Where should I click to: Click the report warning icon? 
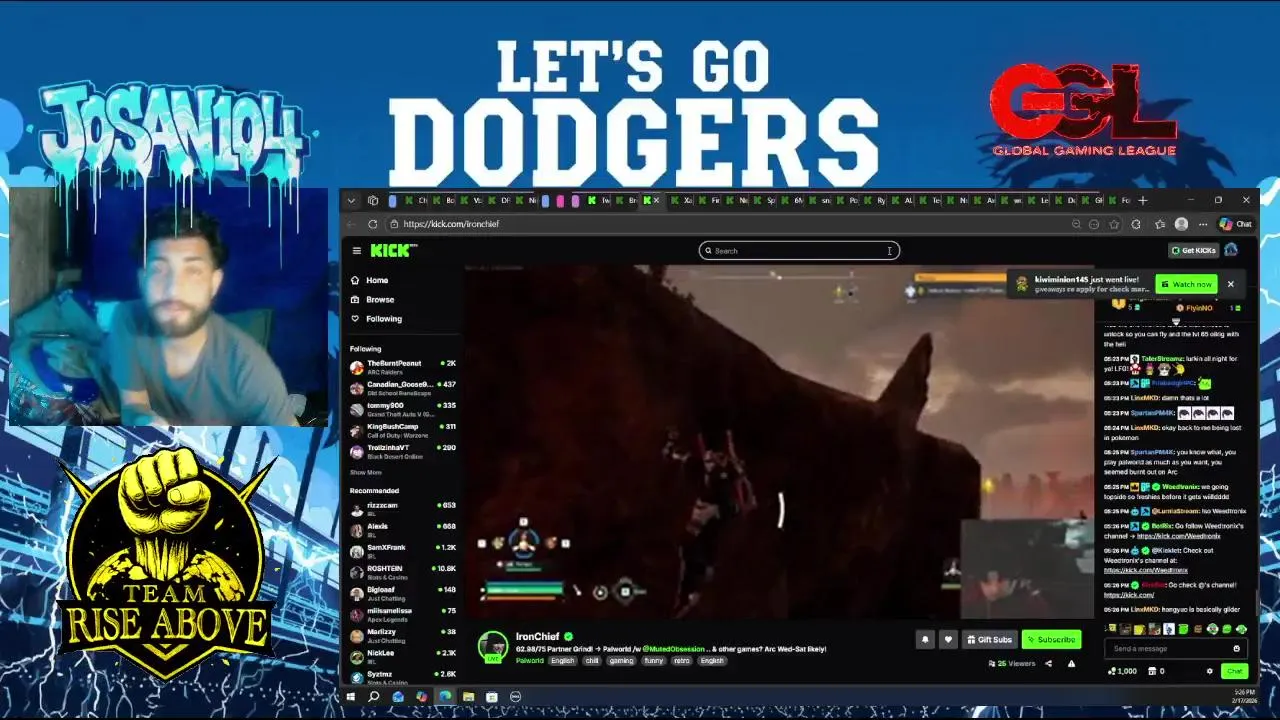tap(1071, 663)
